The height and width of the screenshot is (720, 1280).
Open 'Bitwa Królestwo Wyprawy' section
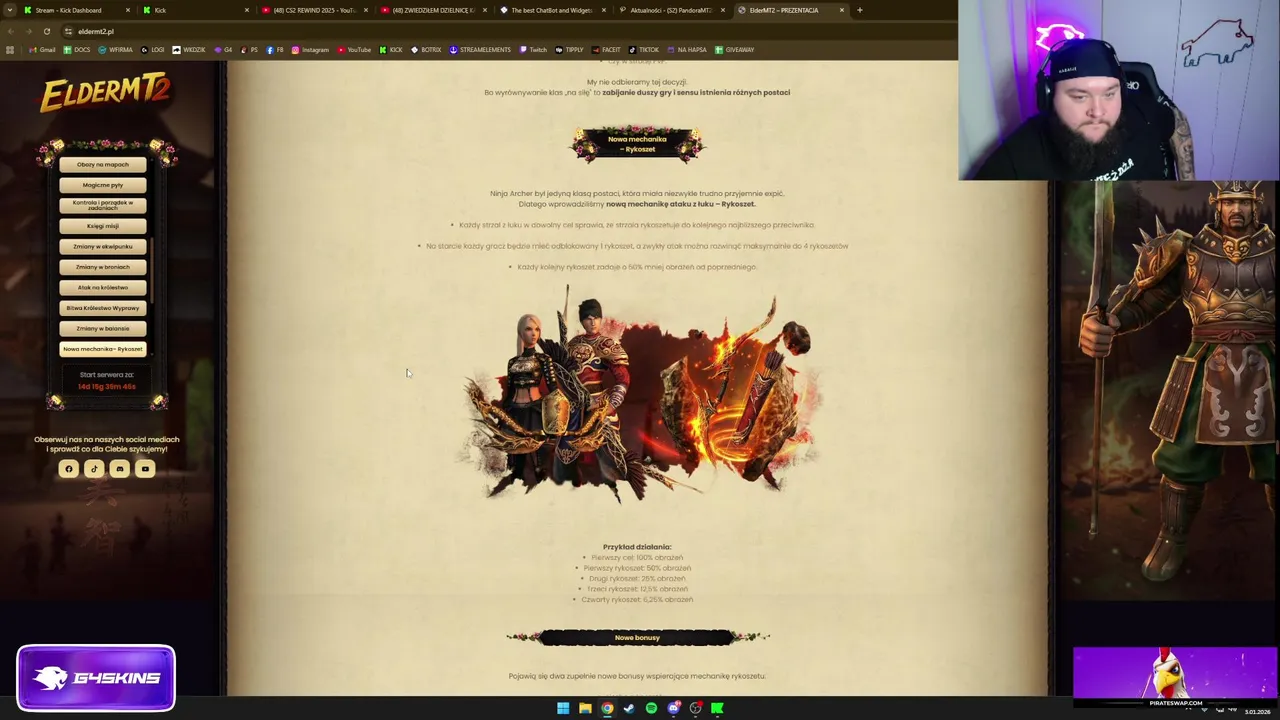pyautogui.click(x=103, y=308)
